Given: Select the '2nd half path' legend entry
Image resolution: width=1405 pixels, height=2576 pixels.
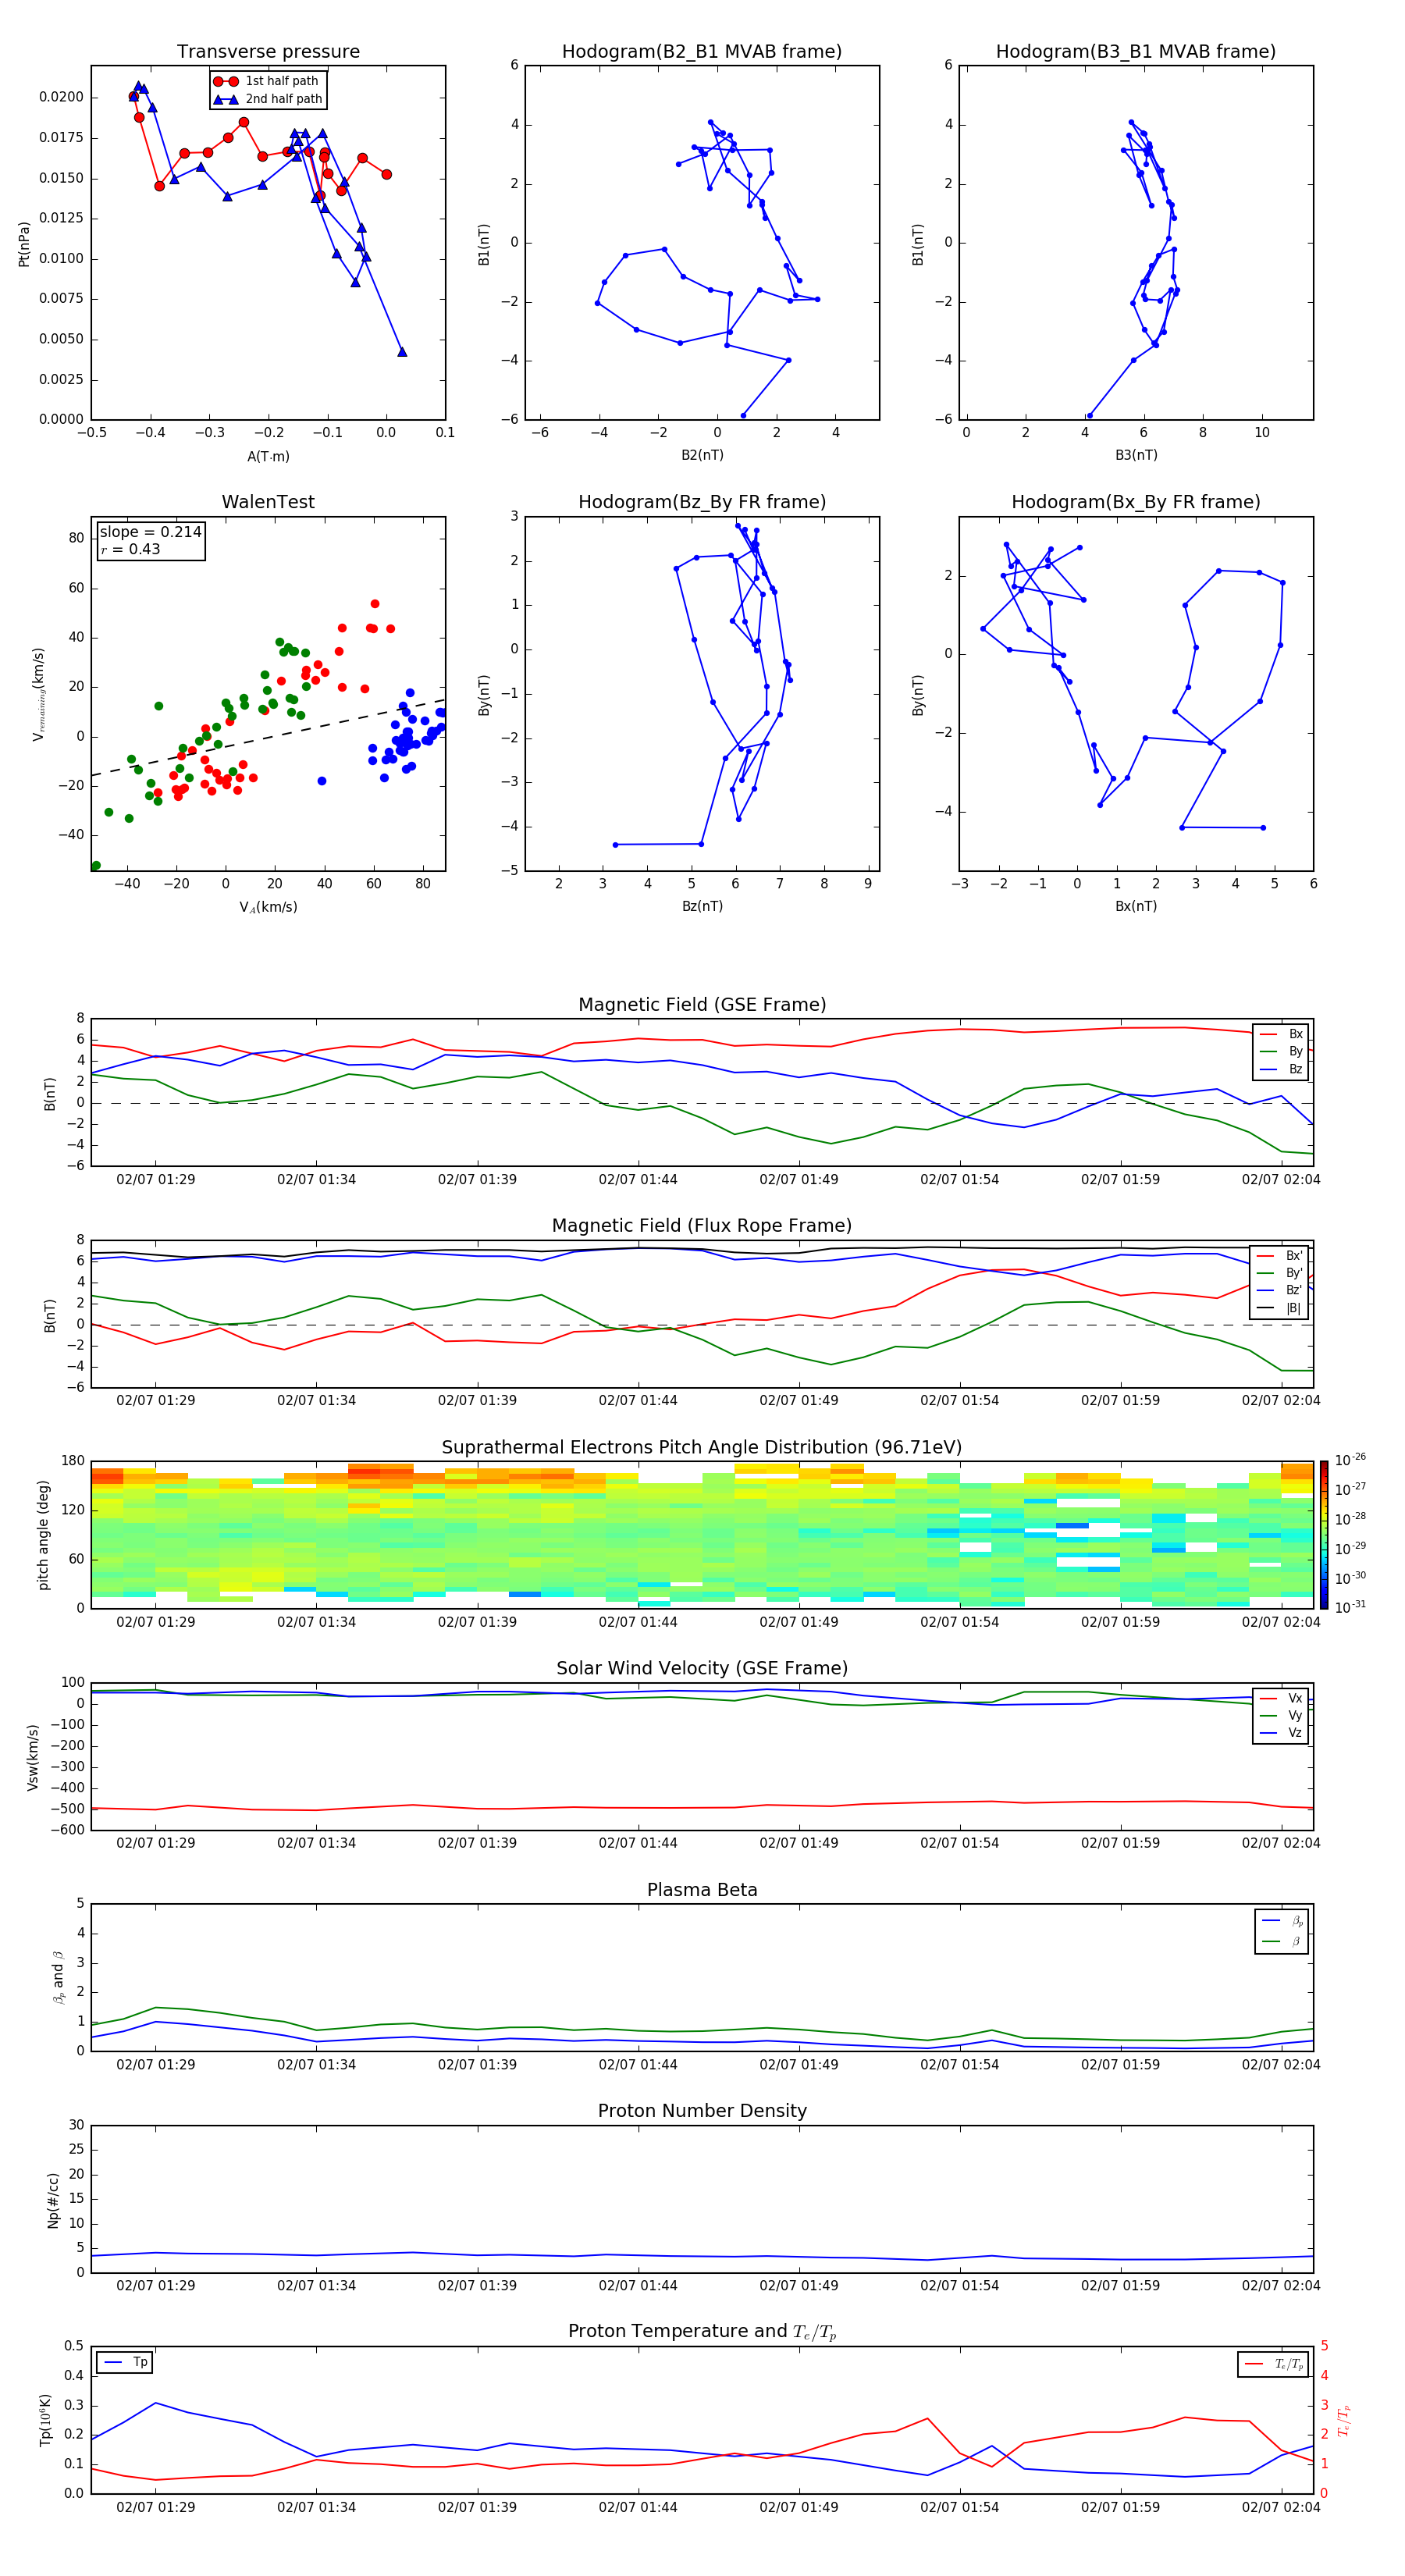Looking at the screenshot, I should click(x=268, y=99).
